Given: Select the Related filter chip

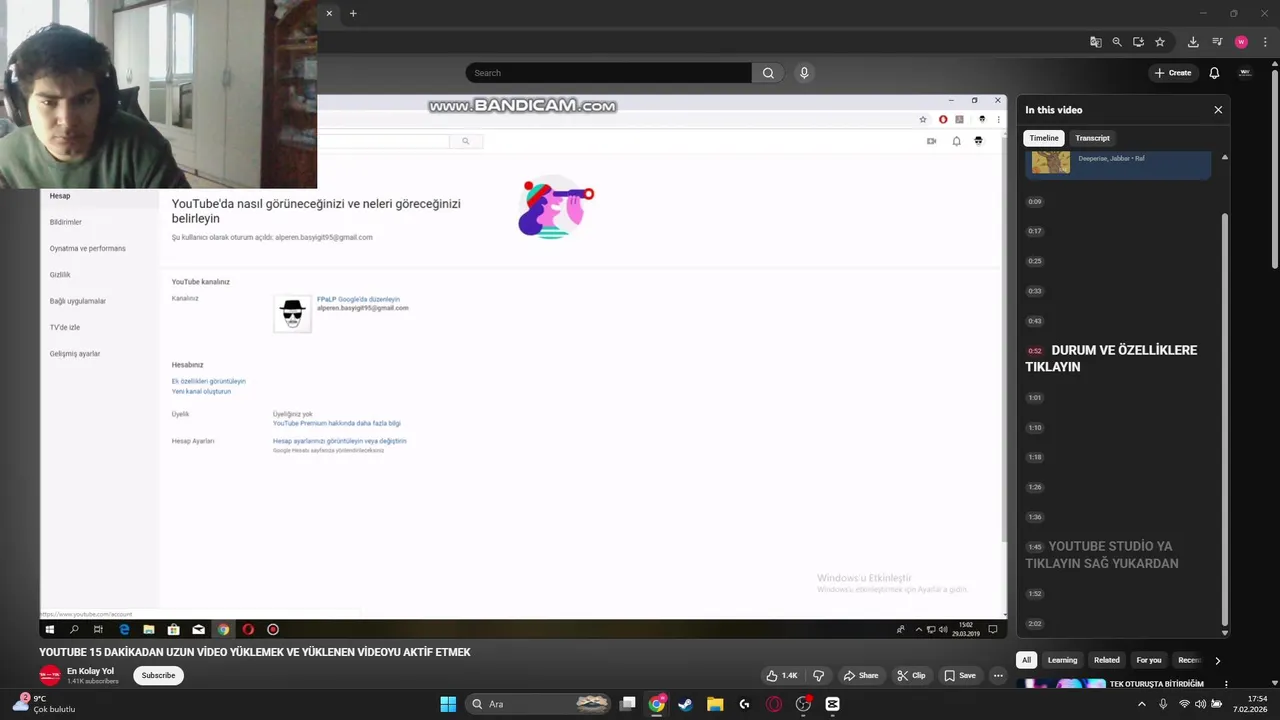Looking at the screenshot, I should pos(1107,660).
